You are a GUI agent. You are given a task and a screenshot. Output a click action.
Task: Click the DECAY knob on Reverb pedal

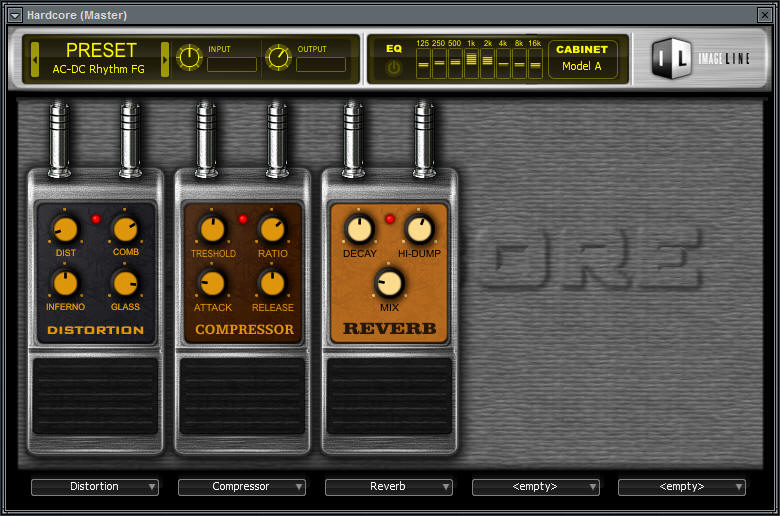pyautogui.click(x=359, y=230)
